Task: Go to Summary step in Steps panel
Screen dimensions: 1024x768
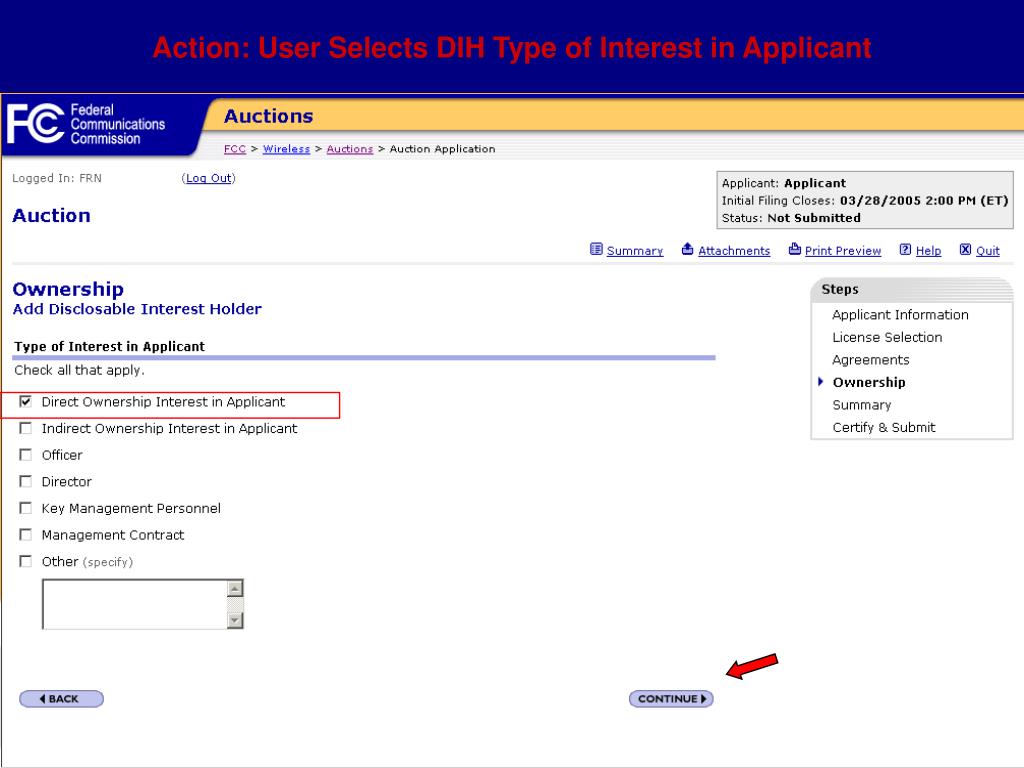Action: click(x=861, y=405)
